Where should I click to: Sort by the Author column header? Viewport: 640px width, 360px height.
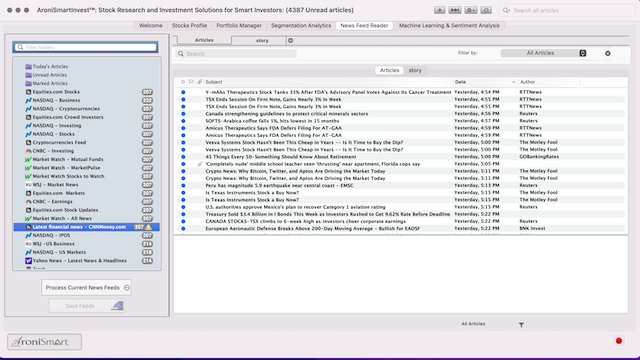527,82
